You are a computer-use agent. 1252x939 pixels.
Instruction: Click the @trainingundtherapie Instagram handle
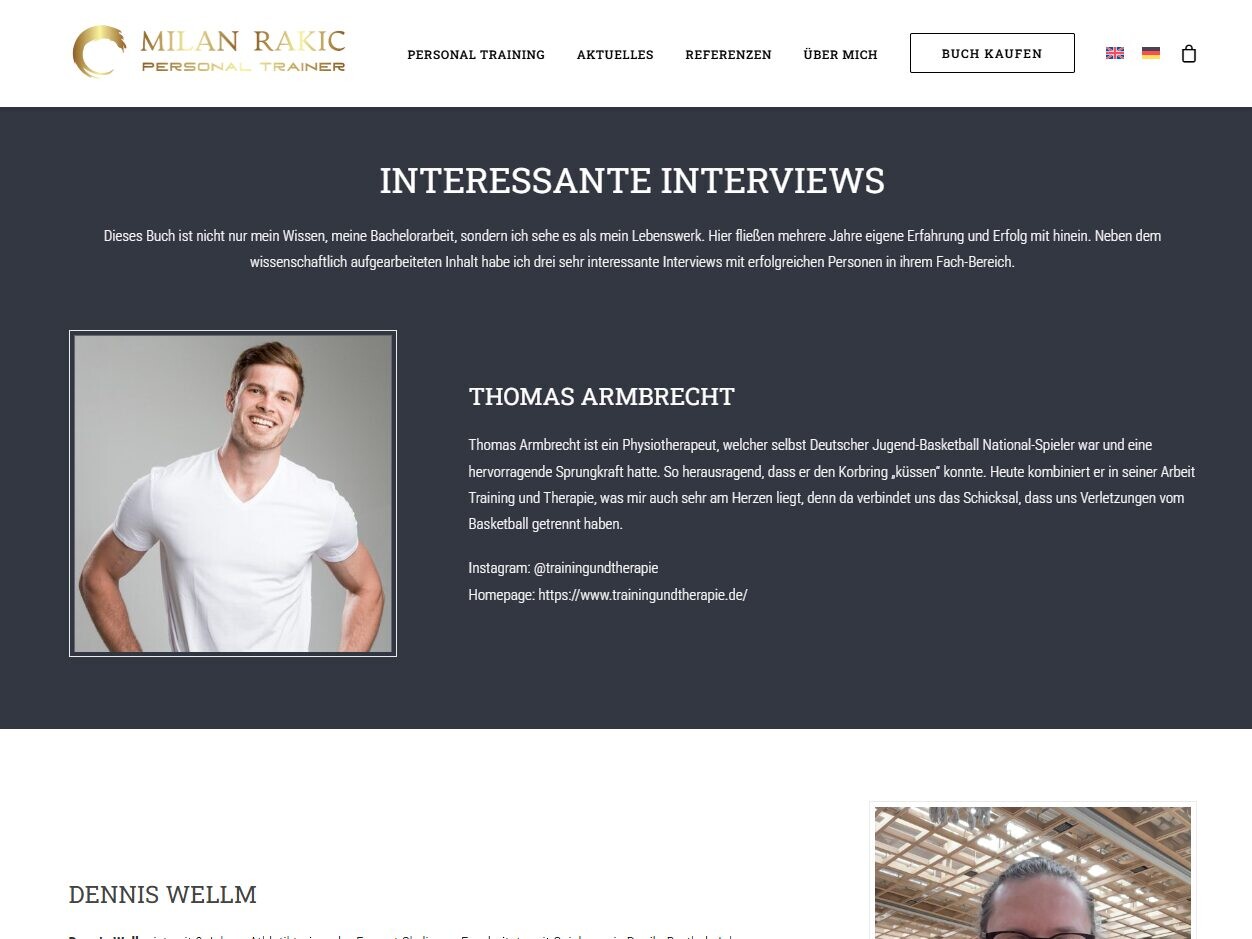coord(596,567)
